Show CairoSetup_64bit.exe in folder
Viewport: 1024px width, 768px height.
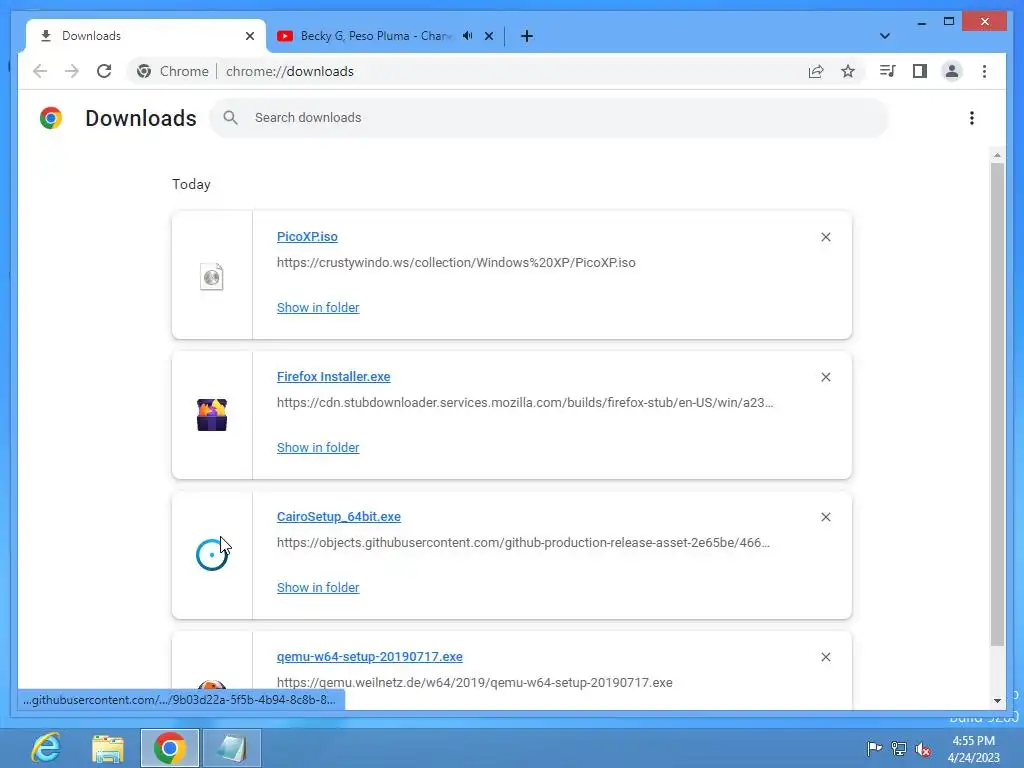318,587
